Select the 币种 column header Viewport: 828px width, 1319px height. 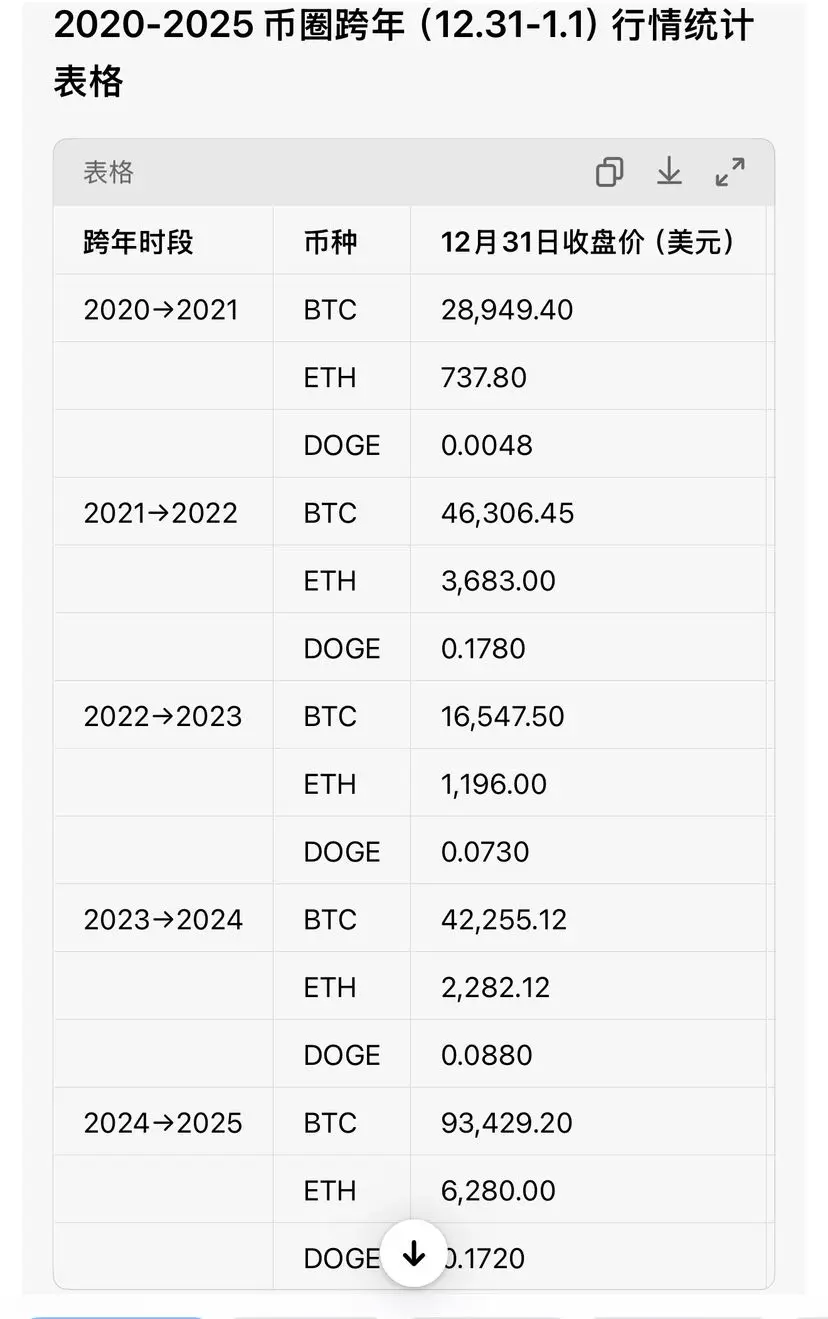click(330, 242)
